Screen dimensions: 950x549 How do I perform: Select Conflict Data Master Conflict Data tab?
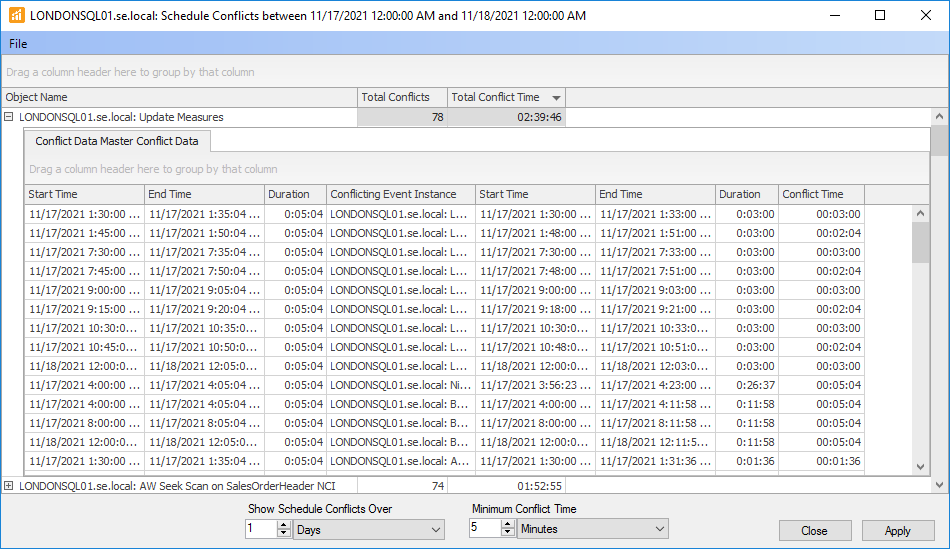[x=117, y=141]
